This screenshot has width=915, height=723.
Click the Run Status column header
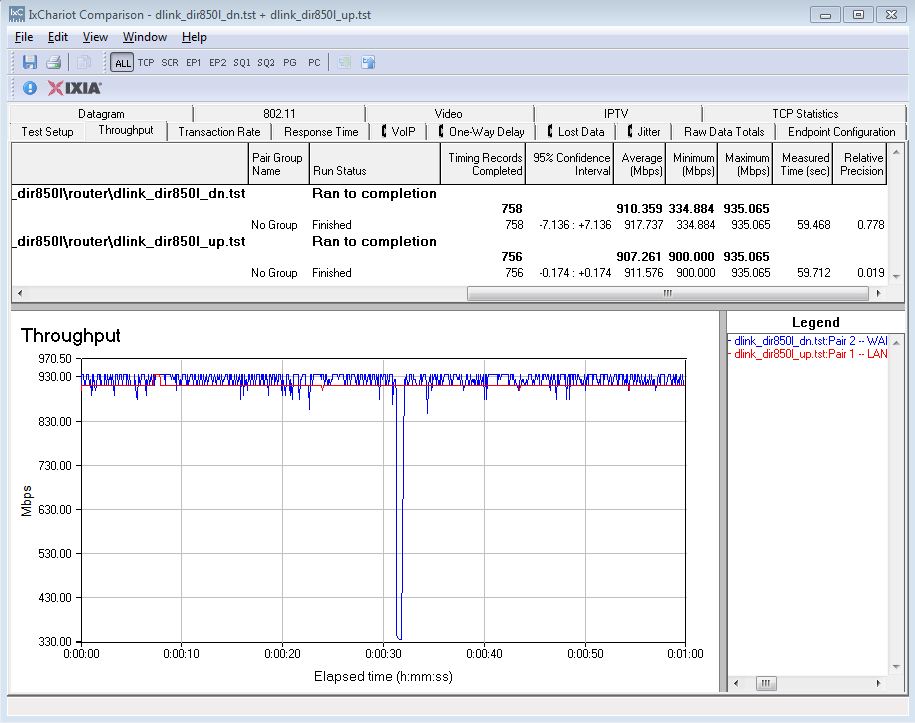pyautogui.click(x=375, y=164)
